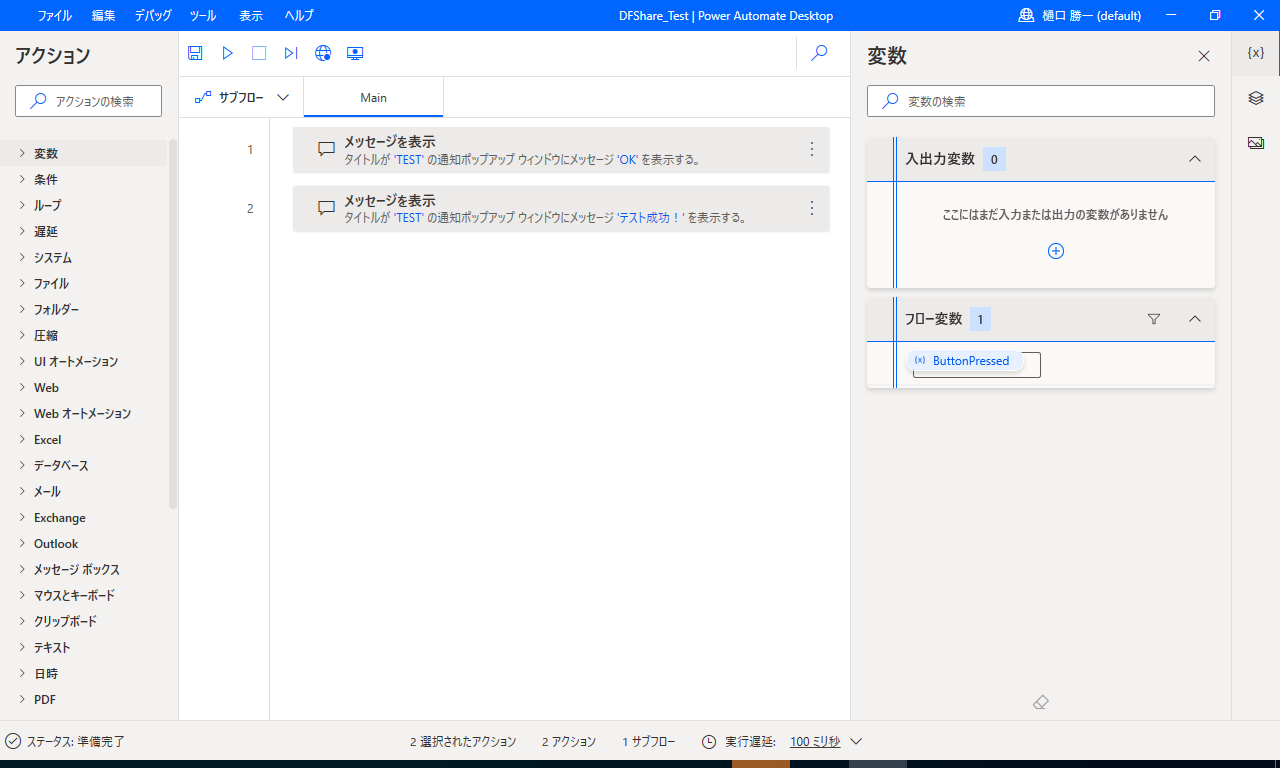Open the images pane icon
1280x768 pixels.
click(x=1256, y=143)
